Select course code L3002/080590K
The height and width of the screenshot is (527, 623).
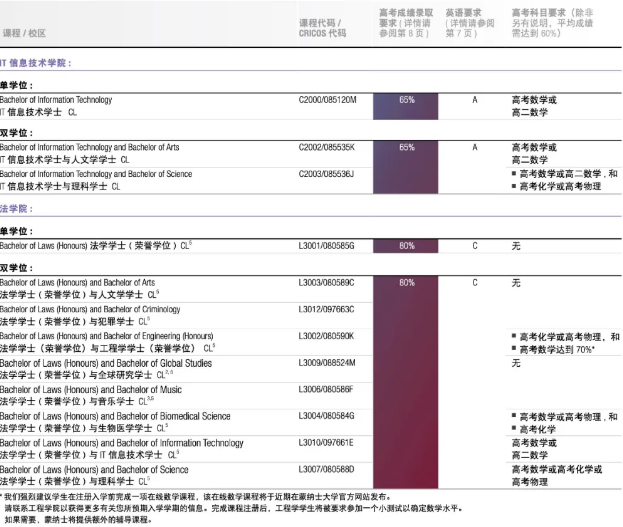pyautogui.click(x=326, y=336)
